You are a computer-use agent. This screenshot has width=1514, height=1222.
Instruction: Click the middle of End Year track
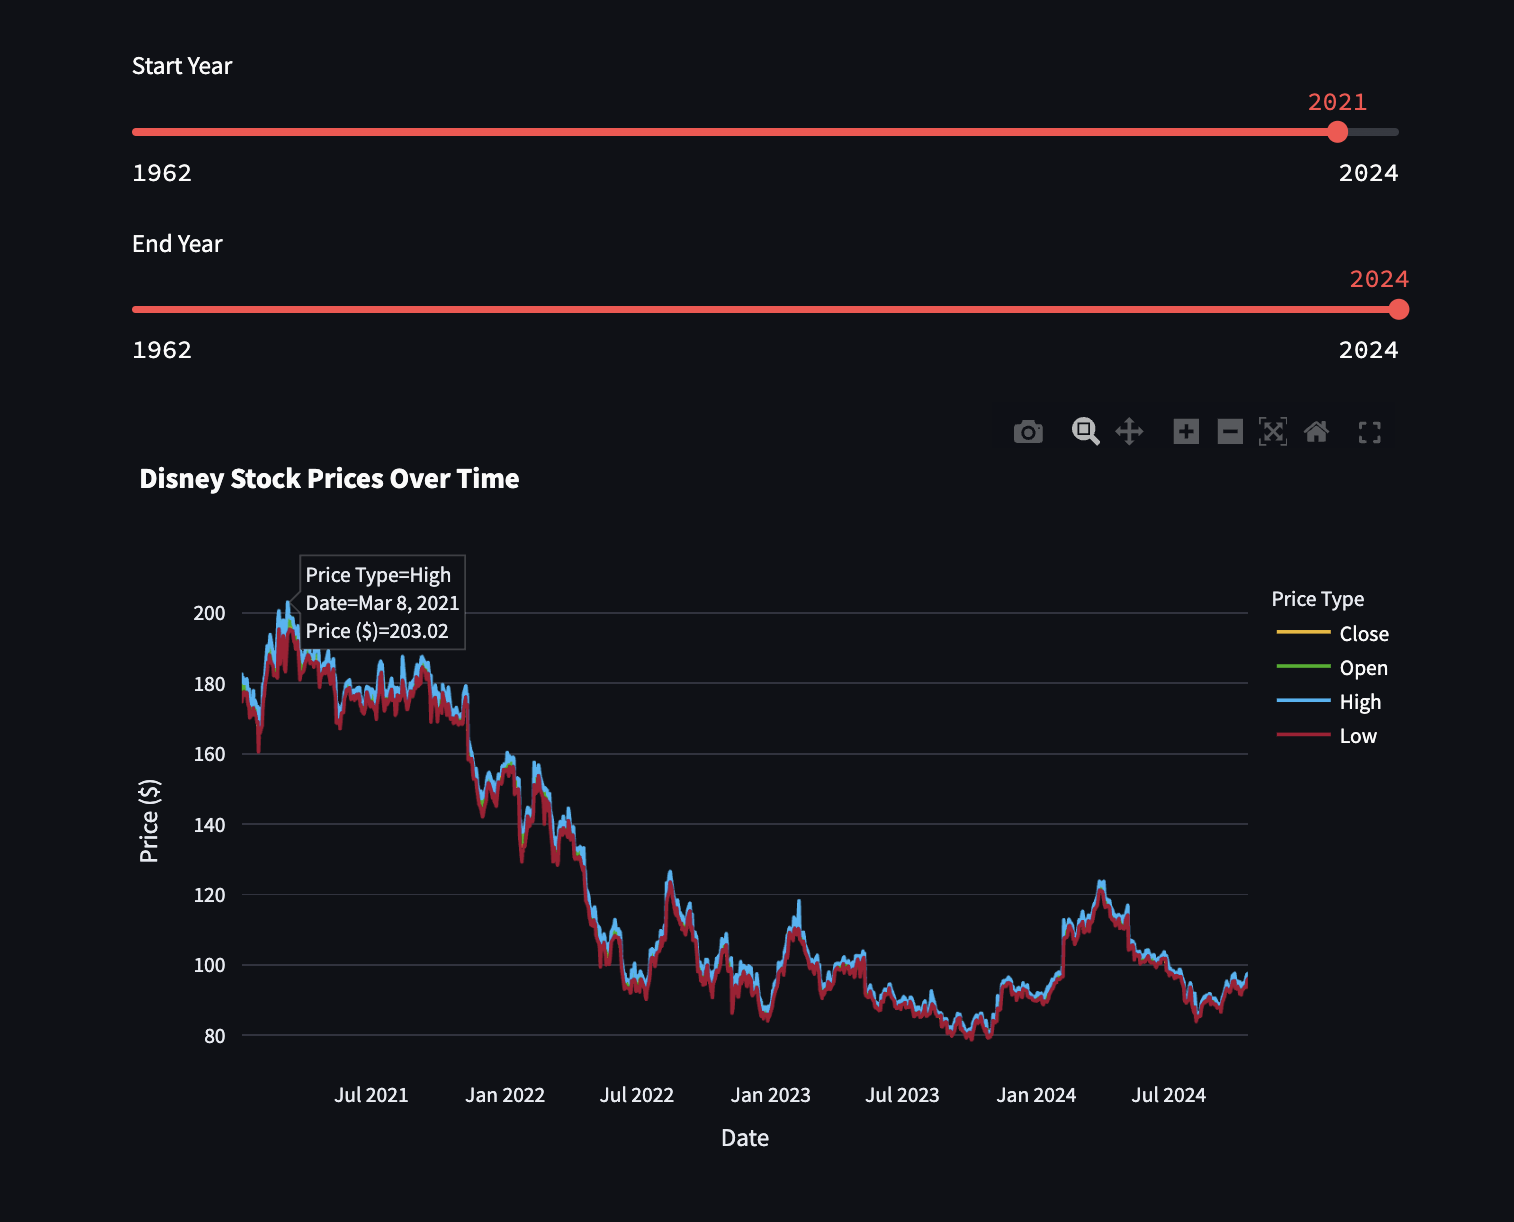(x=765, y=310)
